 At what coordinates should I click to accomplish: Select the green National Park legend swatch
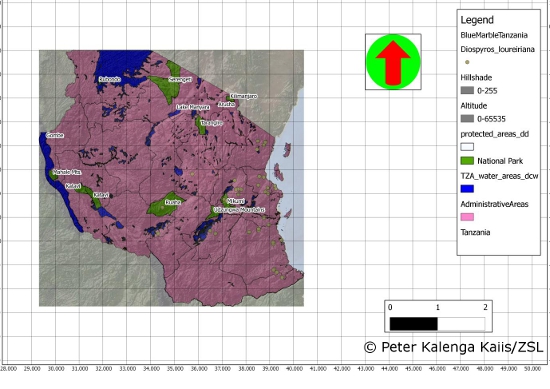pos(467,161)
